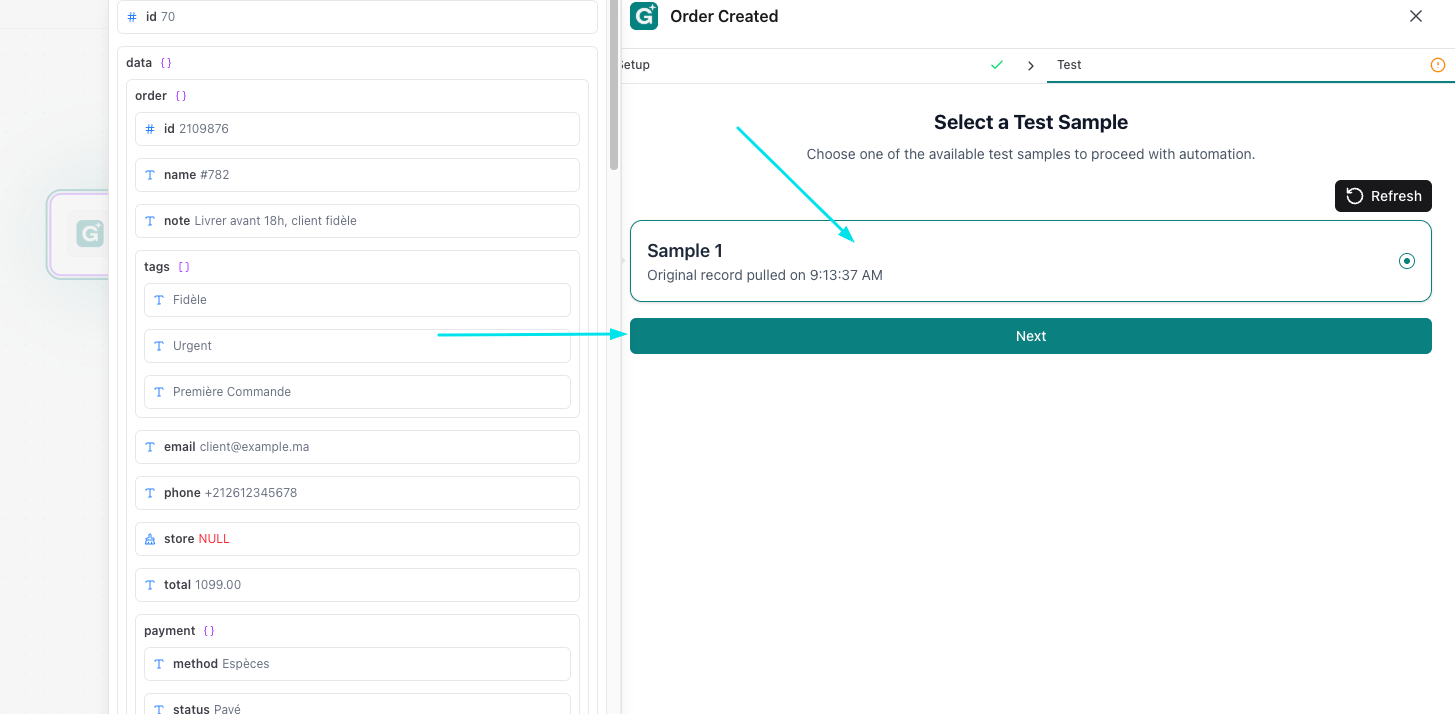Click the orange warning icon on Test tab
Image resolution: width=1455 pixels, height=714 pixels.
click(x=1438, y=65)
